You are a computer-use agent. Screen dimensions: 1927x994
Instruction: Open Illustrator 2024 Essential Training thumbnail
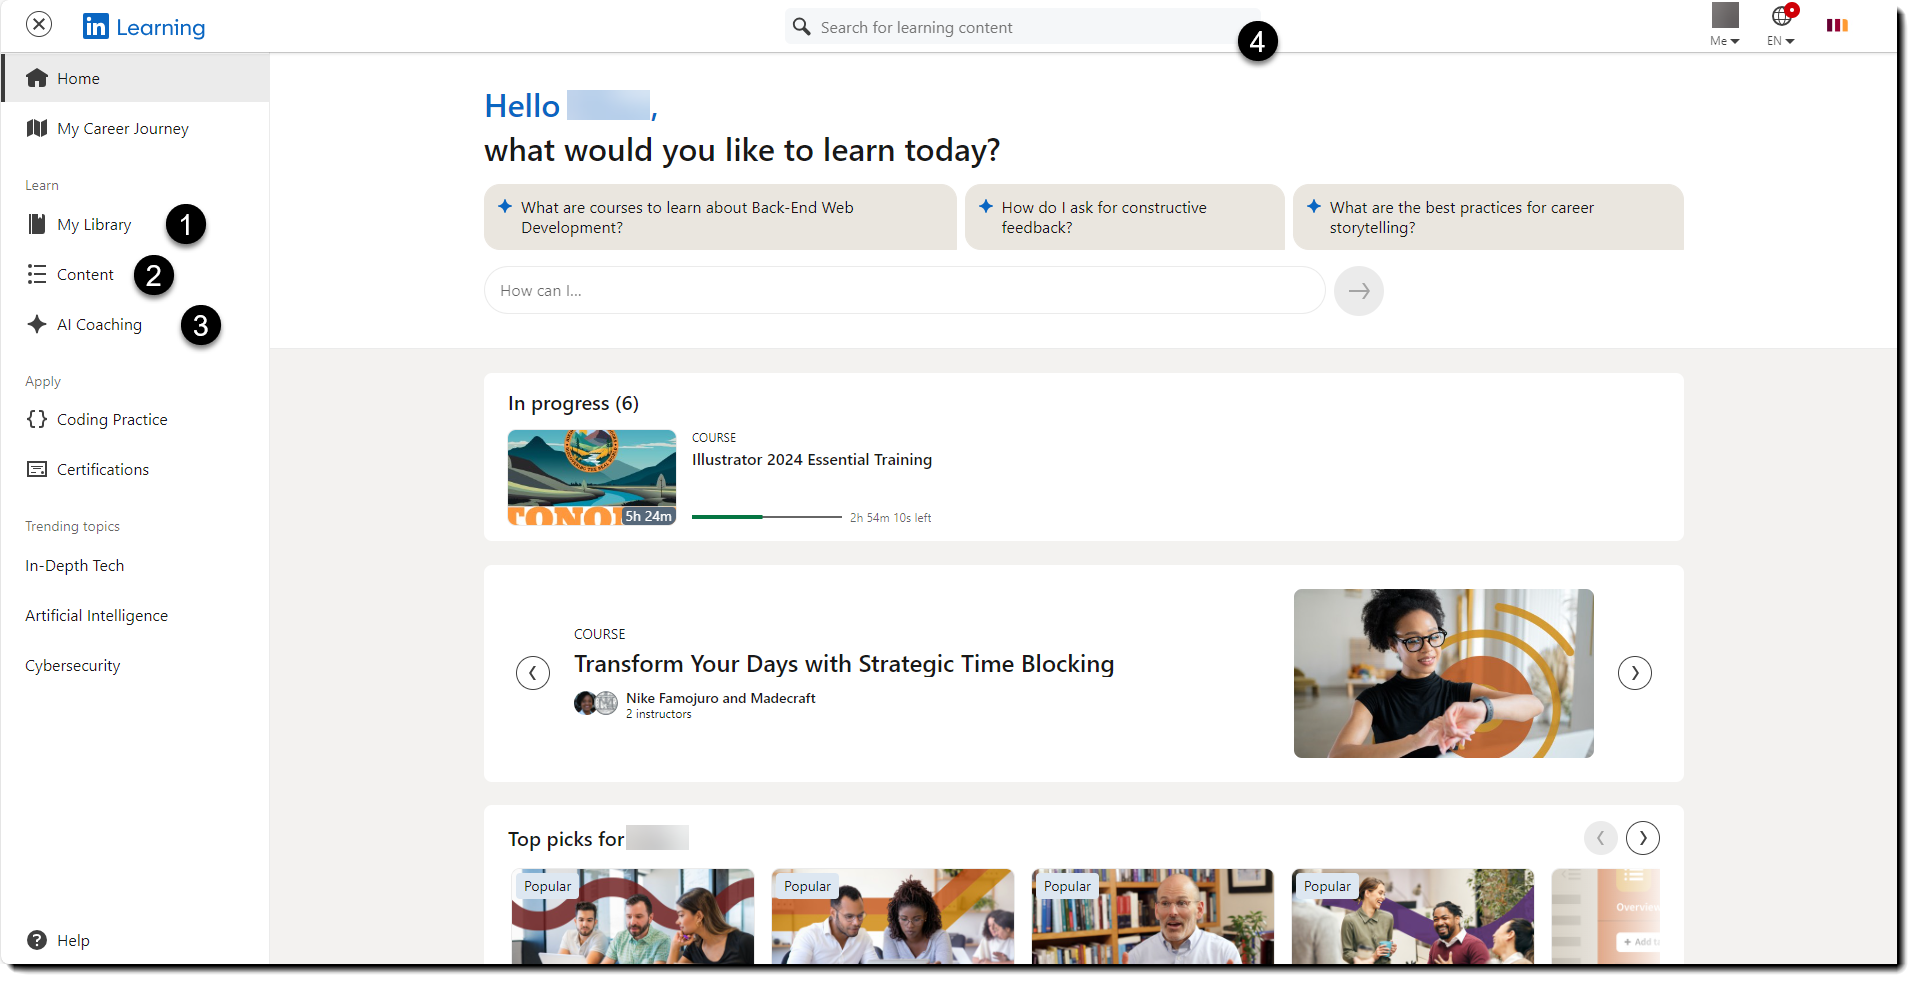pyautogui.click(x=592, y=477)
